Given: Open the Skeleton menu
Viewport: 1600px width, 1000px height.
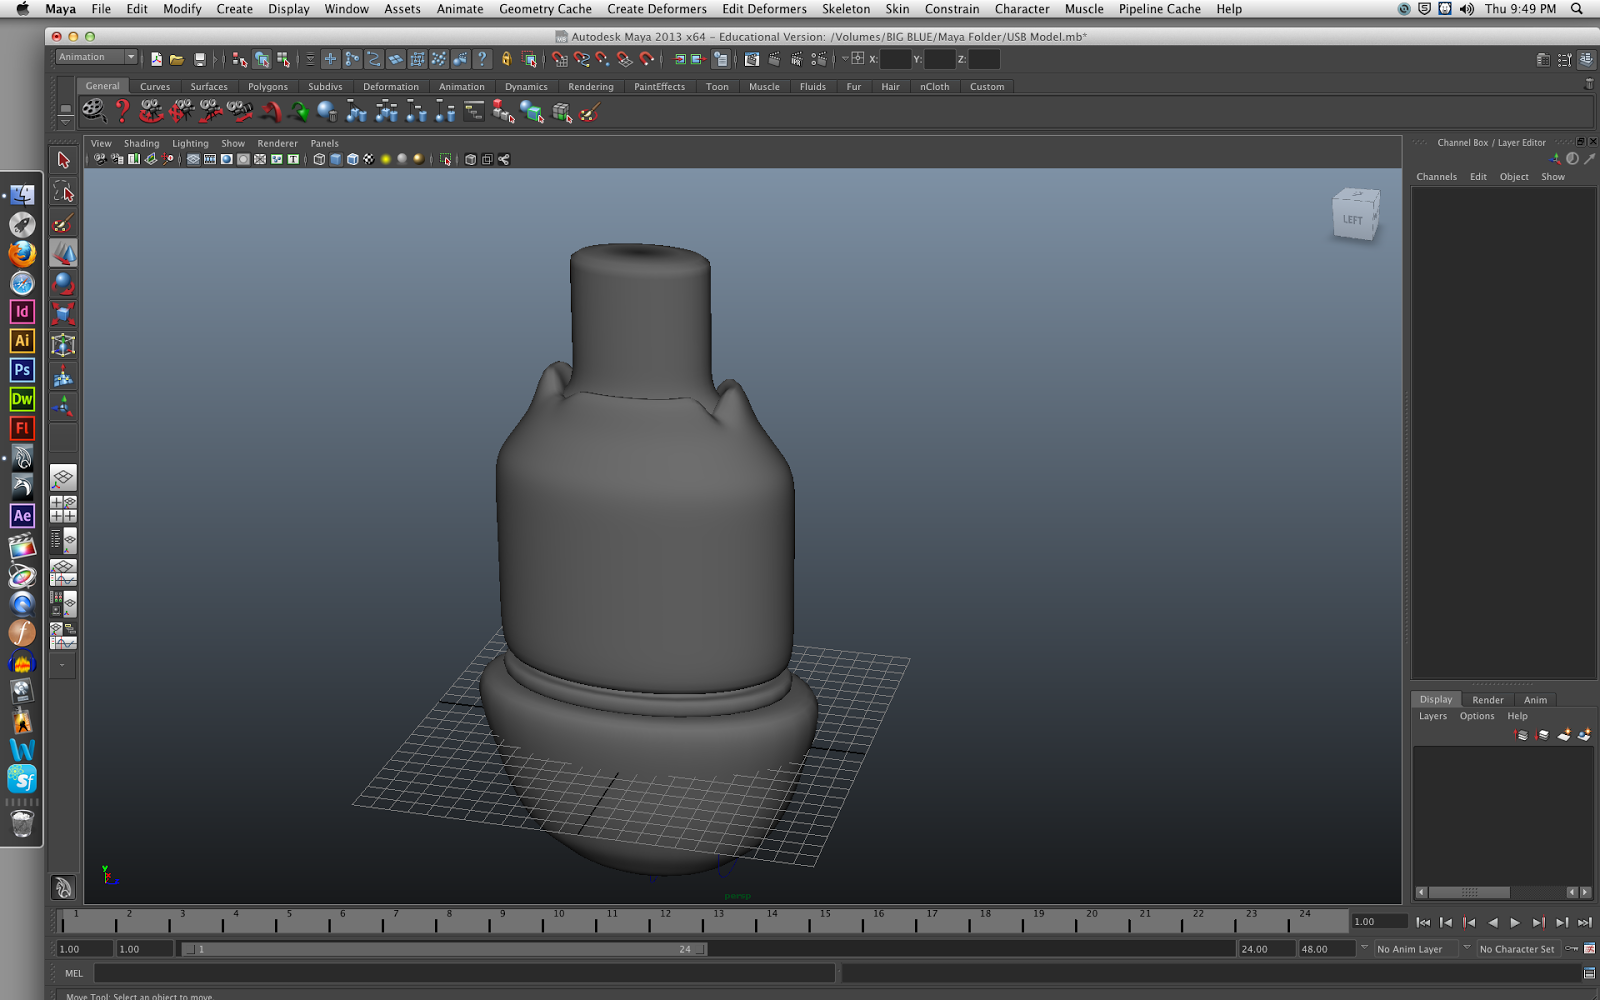Looking at the screenshot, I should pyautogui.click(x=845, y=9).
